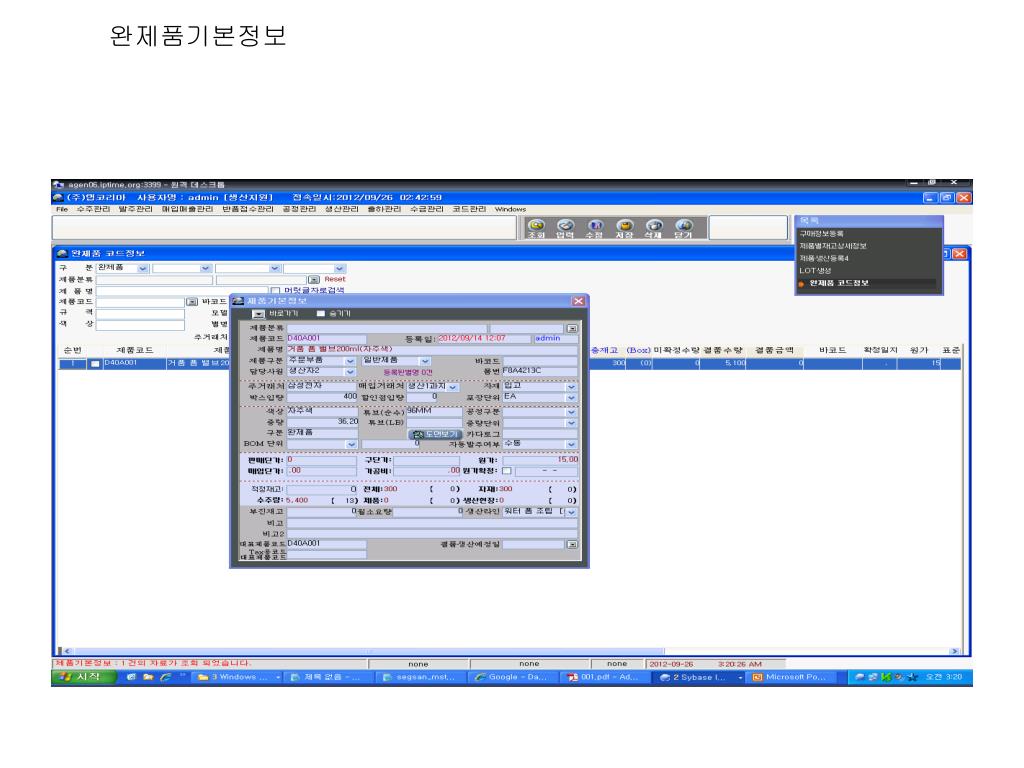Open the 생산라인 dropdown

(571, 512)
